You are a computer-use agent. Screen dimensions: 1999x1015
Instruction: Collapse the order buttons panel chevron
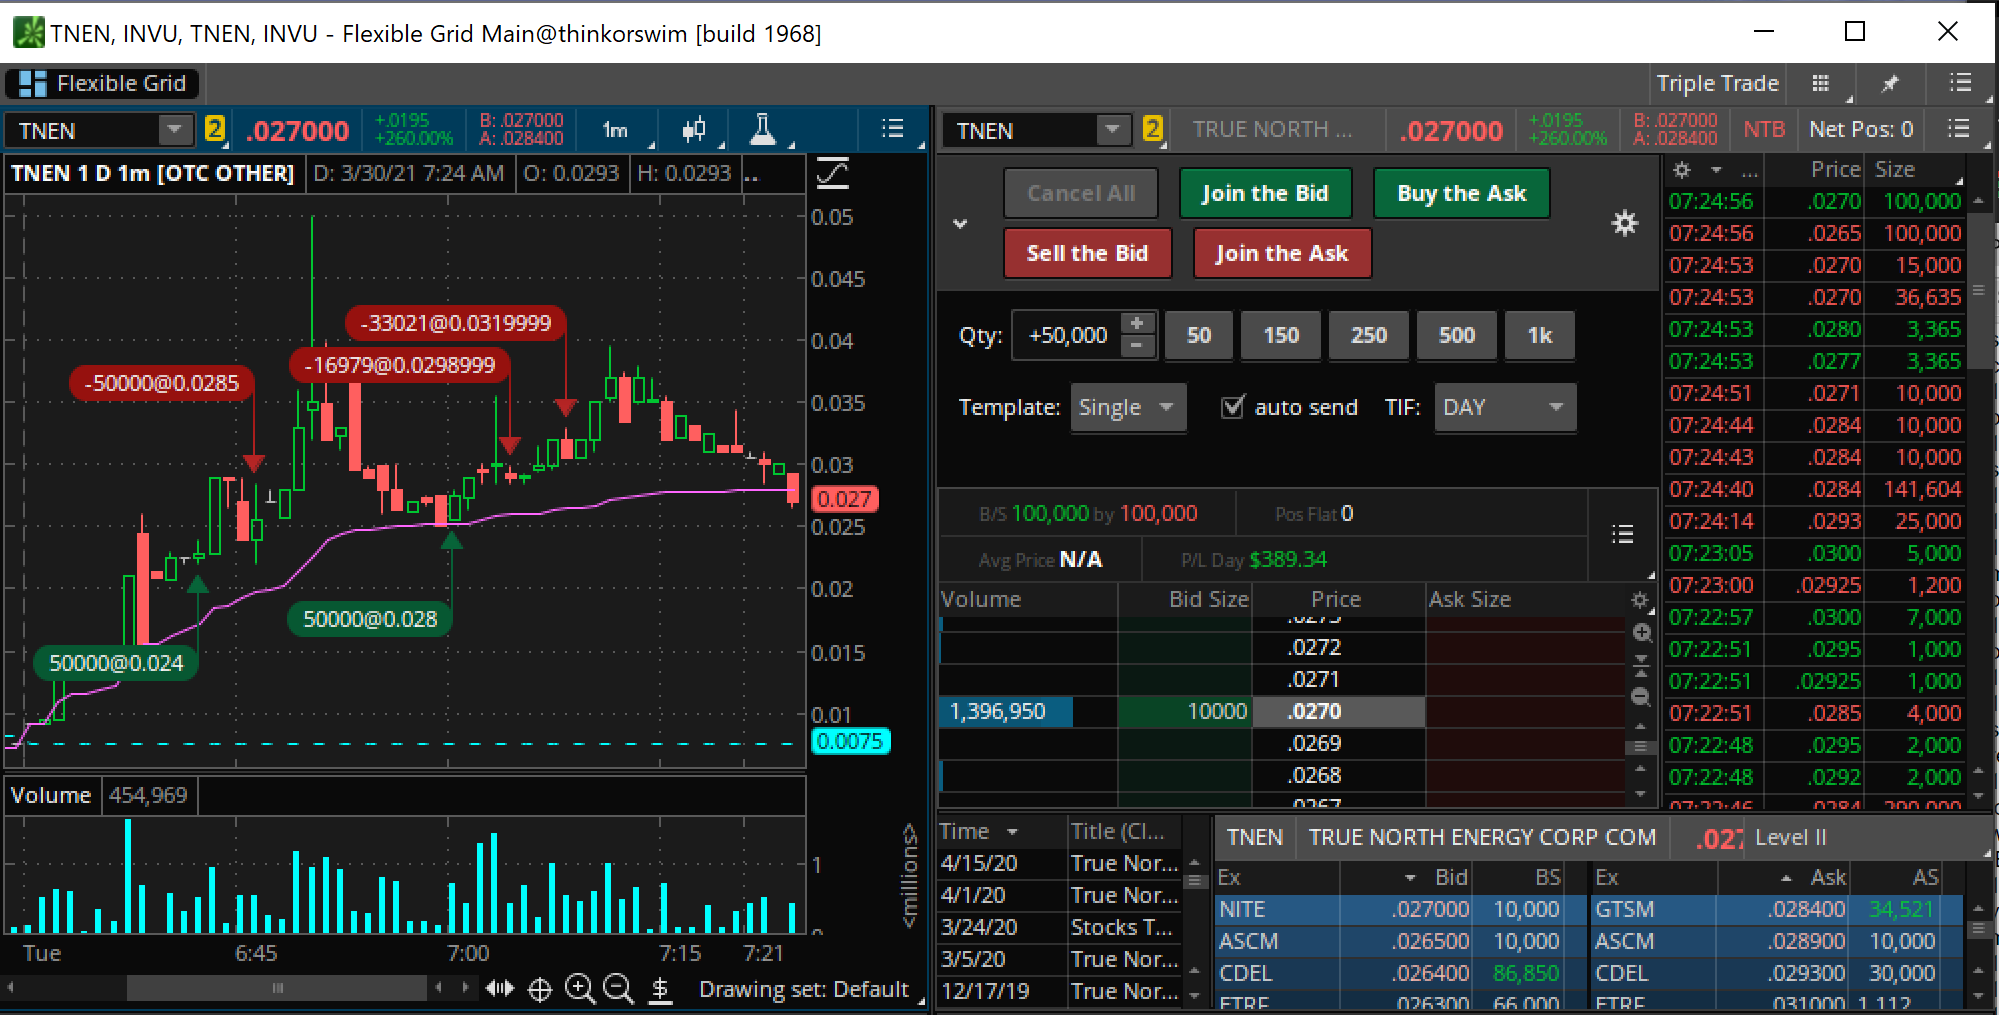[960, 224]
